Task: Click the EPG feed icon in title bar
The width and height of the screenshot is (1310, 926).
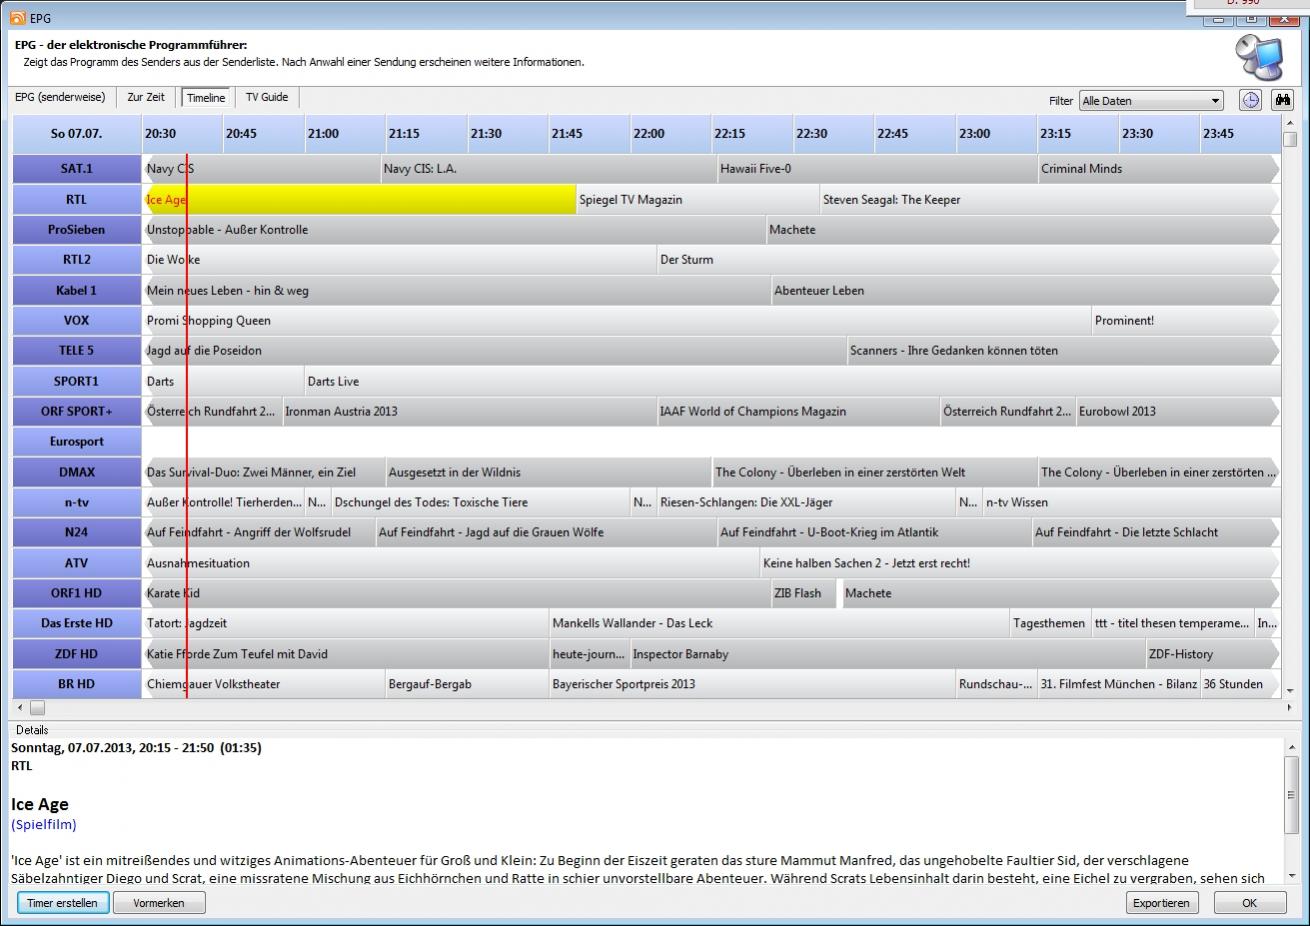Action: point(18,17)
